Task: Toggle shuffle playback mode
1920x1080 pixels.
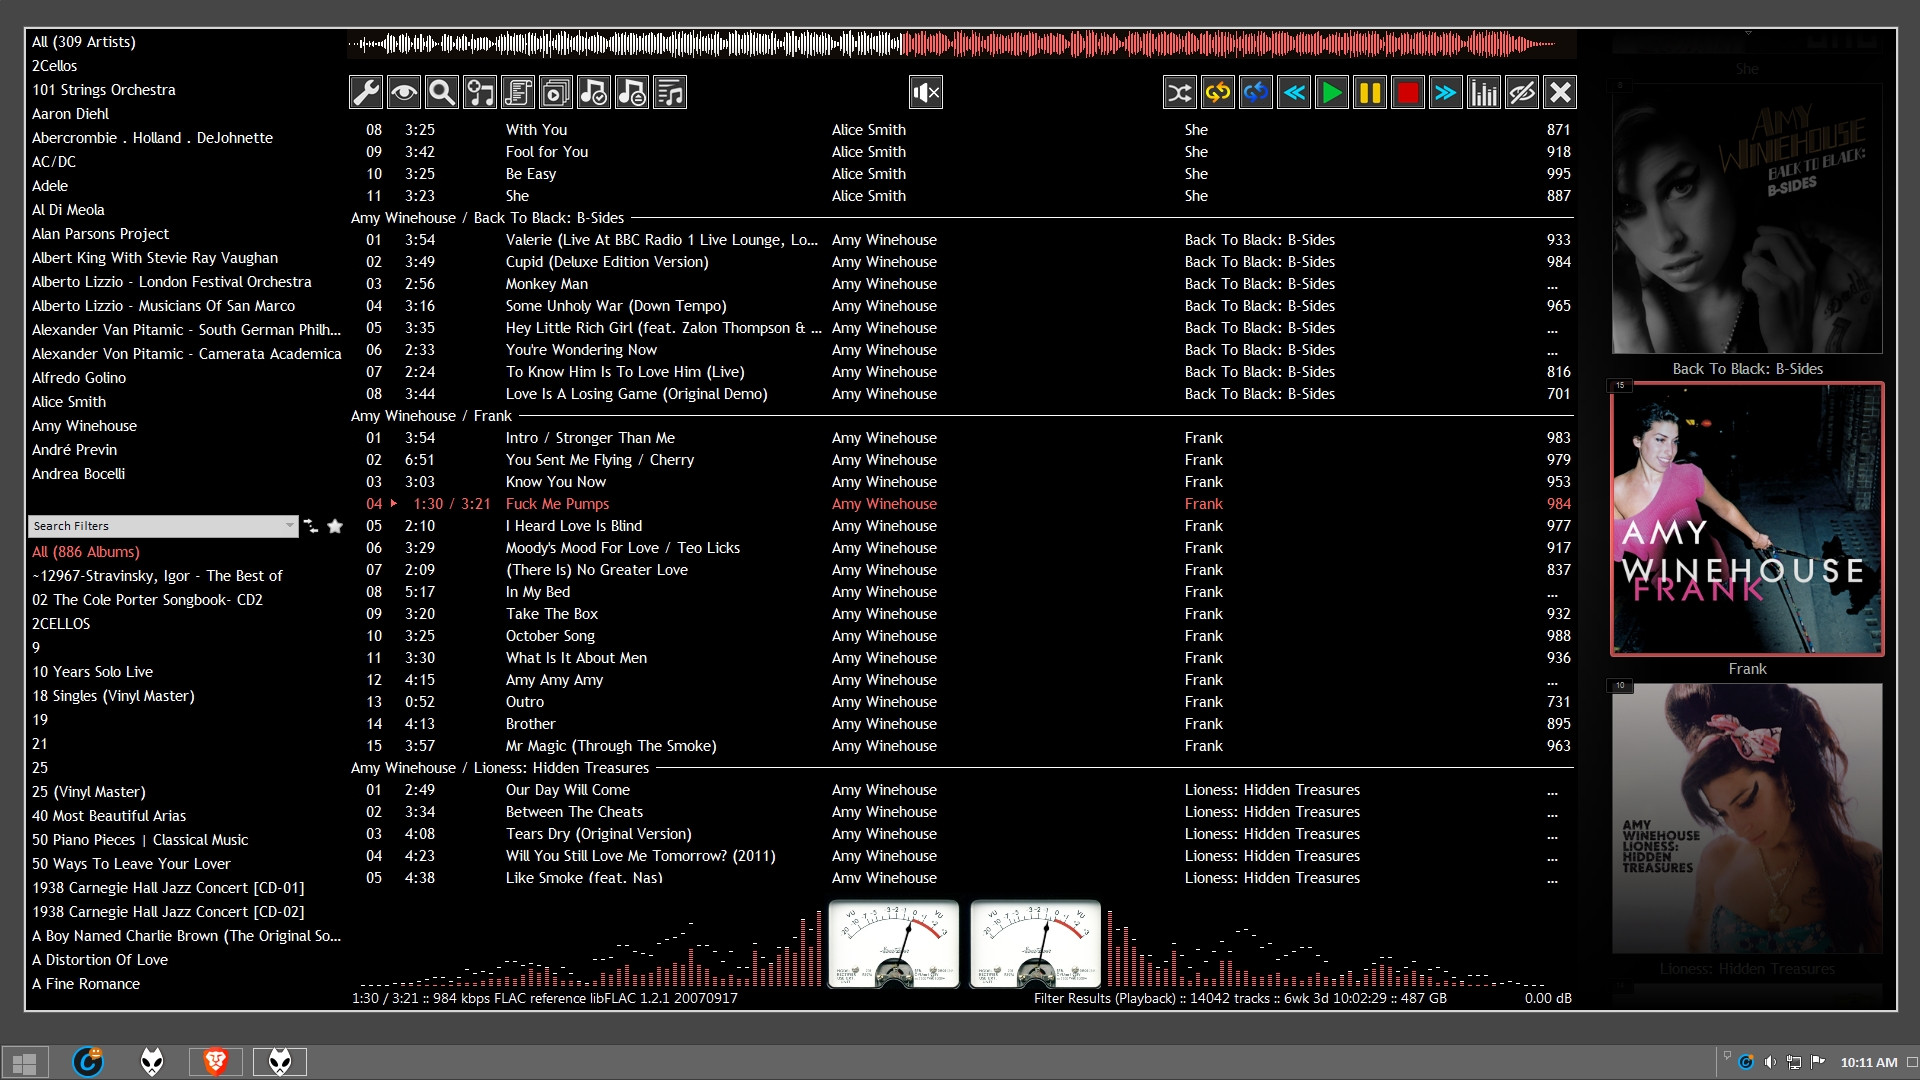Action: point(1179,93)
